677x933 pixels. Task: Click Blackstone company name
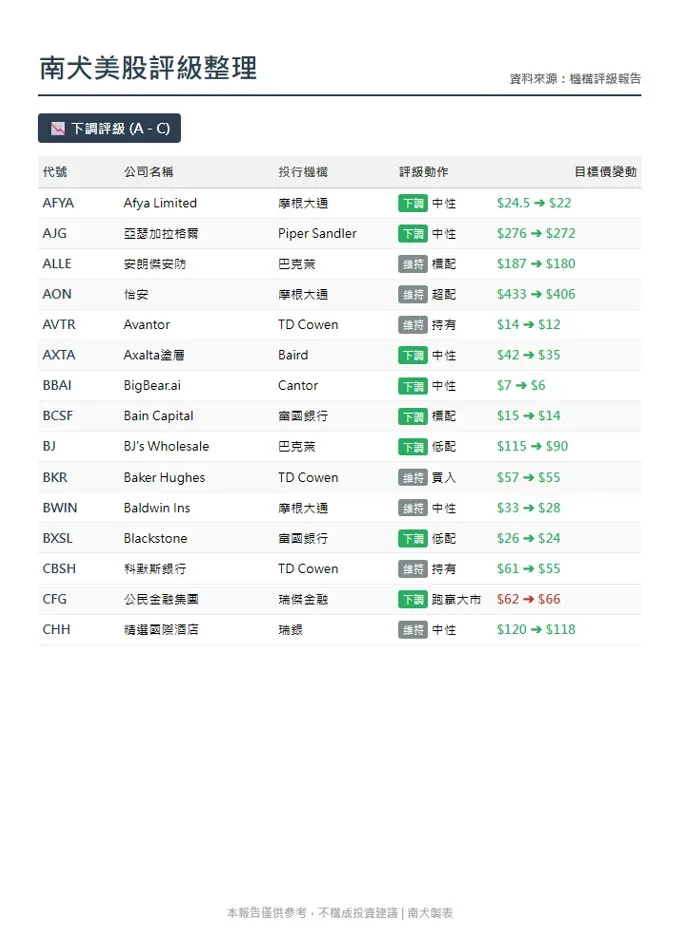coord(155,538)
